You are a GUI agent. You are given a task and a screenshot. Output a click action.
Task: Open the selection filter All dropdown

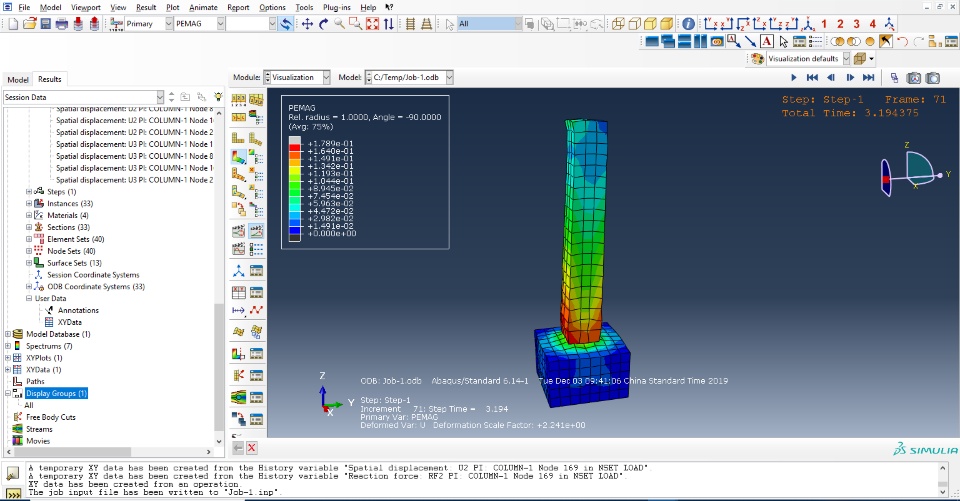pyautogui.click(x=518, y=24)
